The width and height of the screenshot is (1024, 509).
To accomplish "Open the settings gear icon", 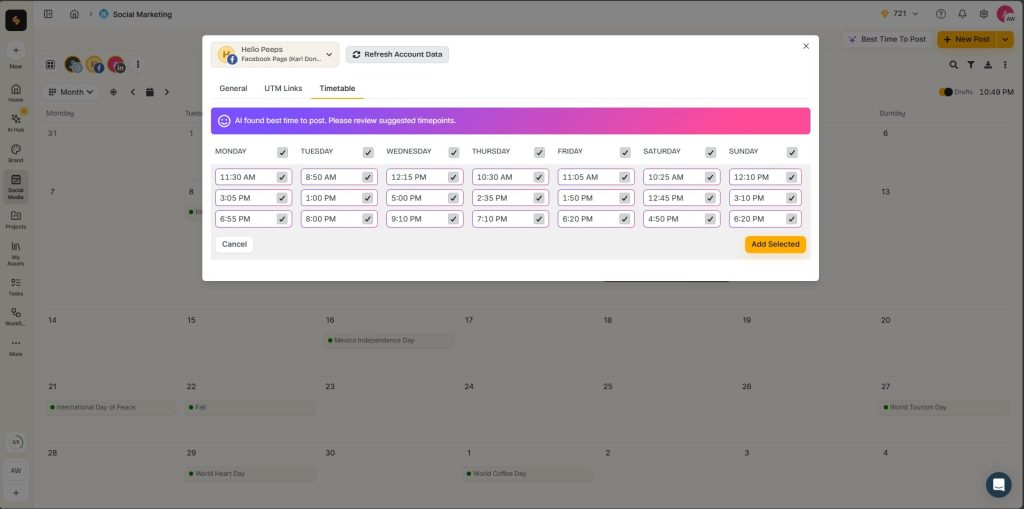I will 984,14.
